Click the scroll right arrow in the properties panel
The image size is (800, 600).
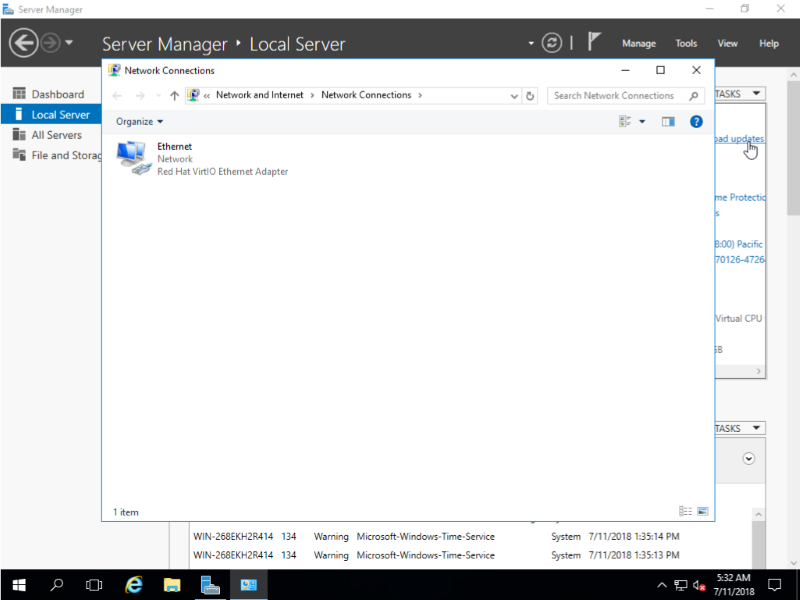pyautogui.click(x=758, y=371)
